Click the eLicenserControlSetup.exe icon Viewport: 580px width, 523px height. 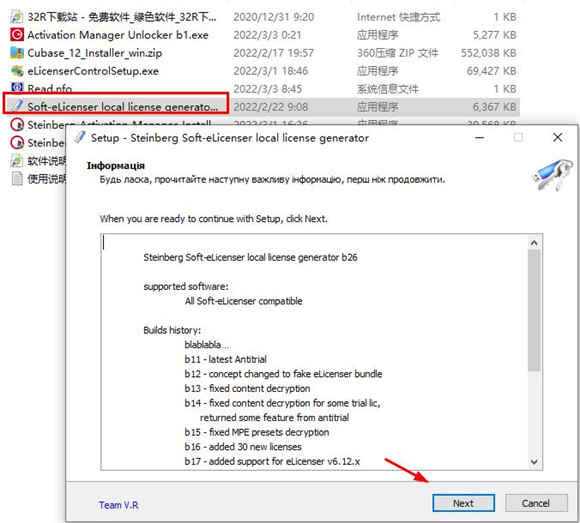tap(17, 71)
